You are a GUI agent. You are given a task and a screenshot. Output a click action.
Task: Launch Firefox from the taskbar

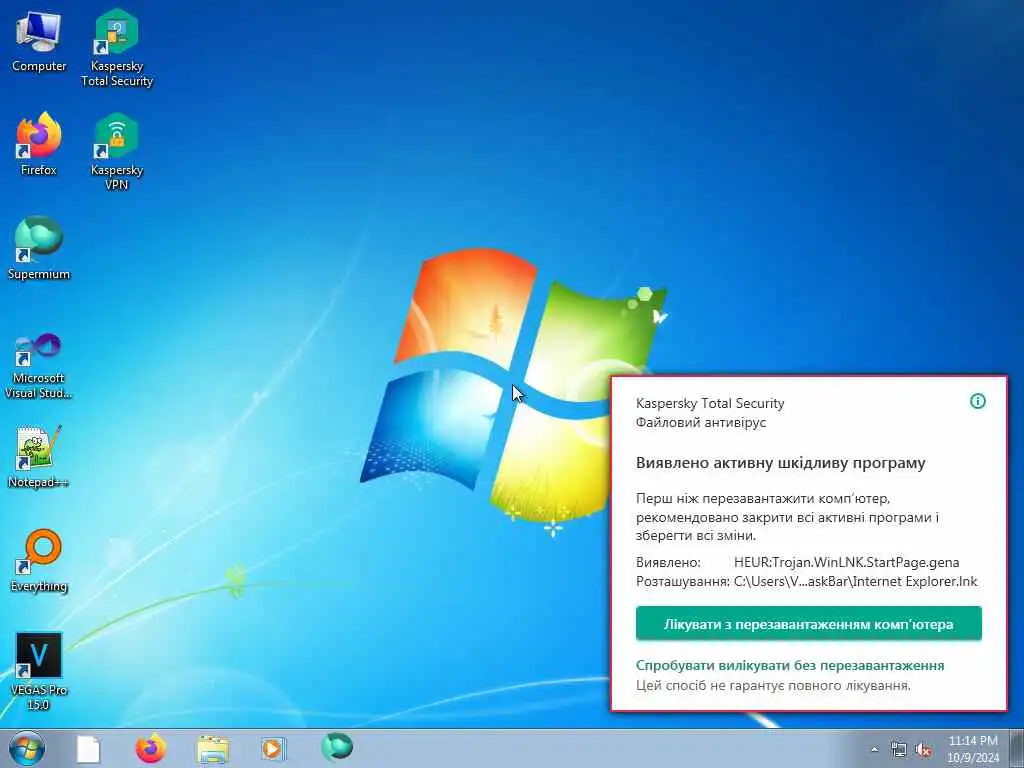click(150, 748)
